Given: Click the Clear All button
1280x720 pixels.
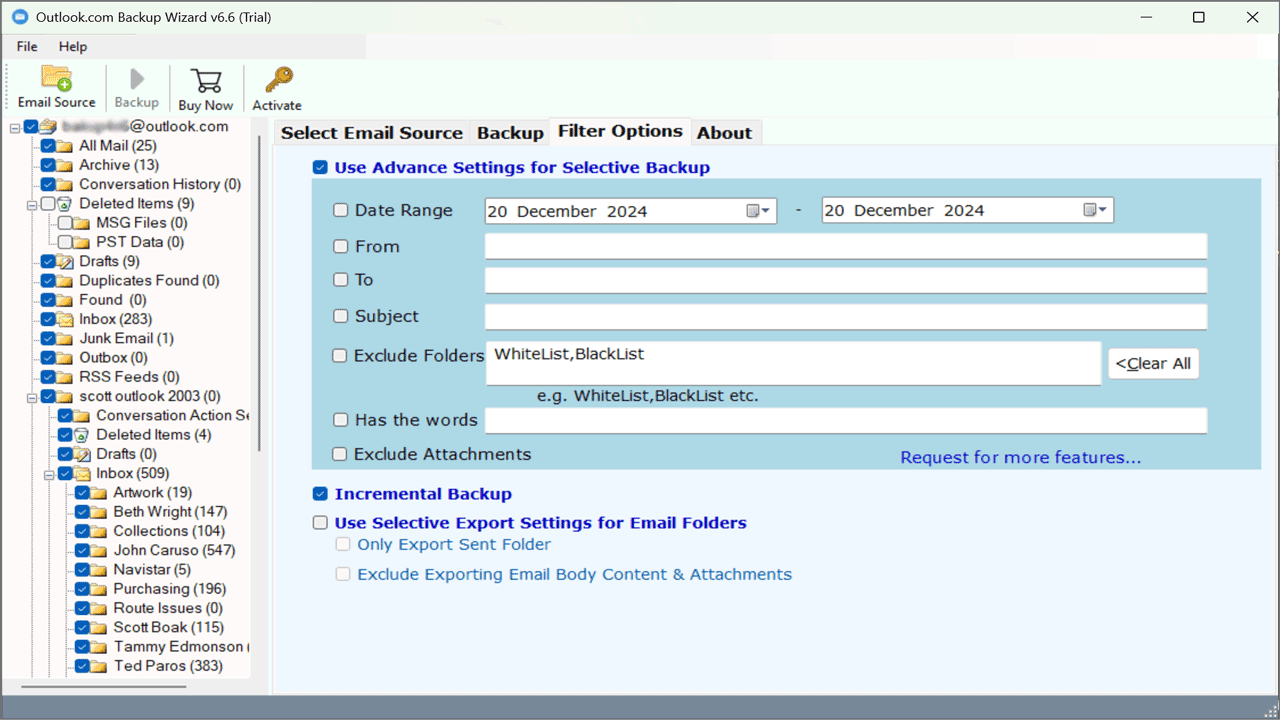Looking at the screenshot, I should 1153,363.
